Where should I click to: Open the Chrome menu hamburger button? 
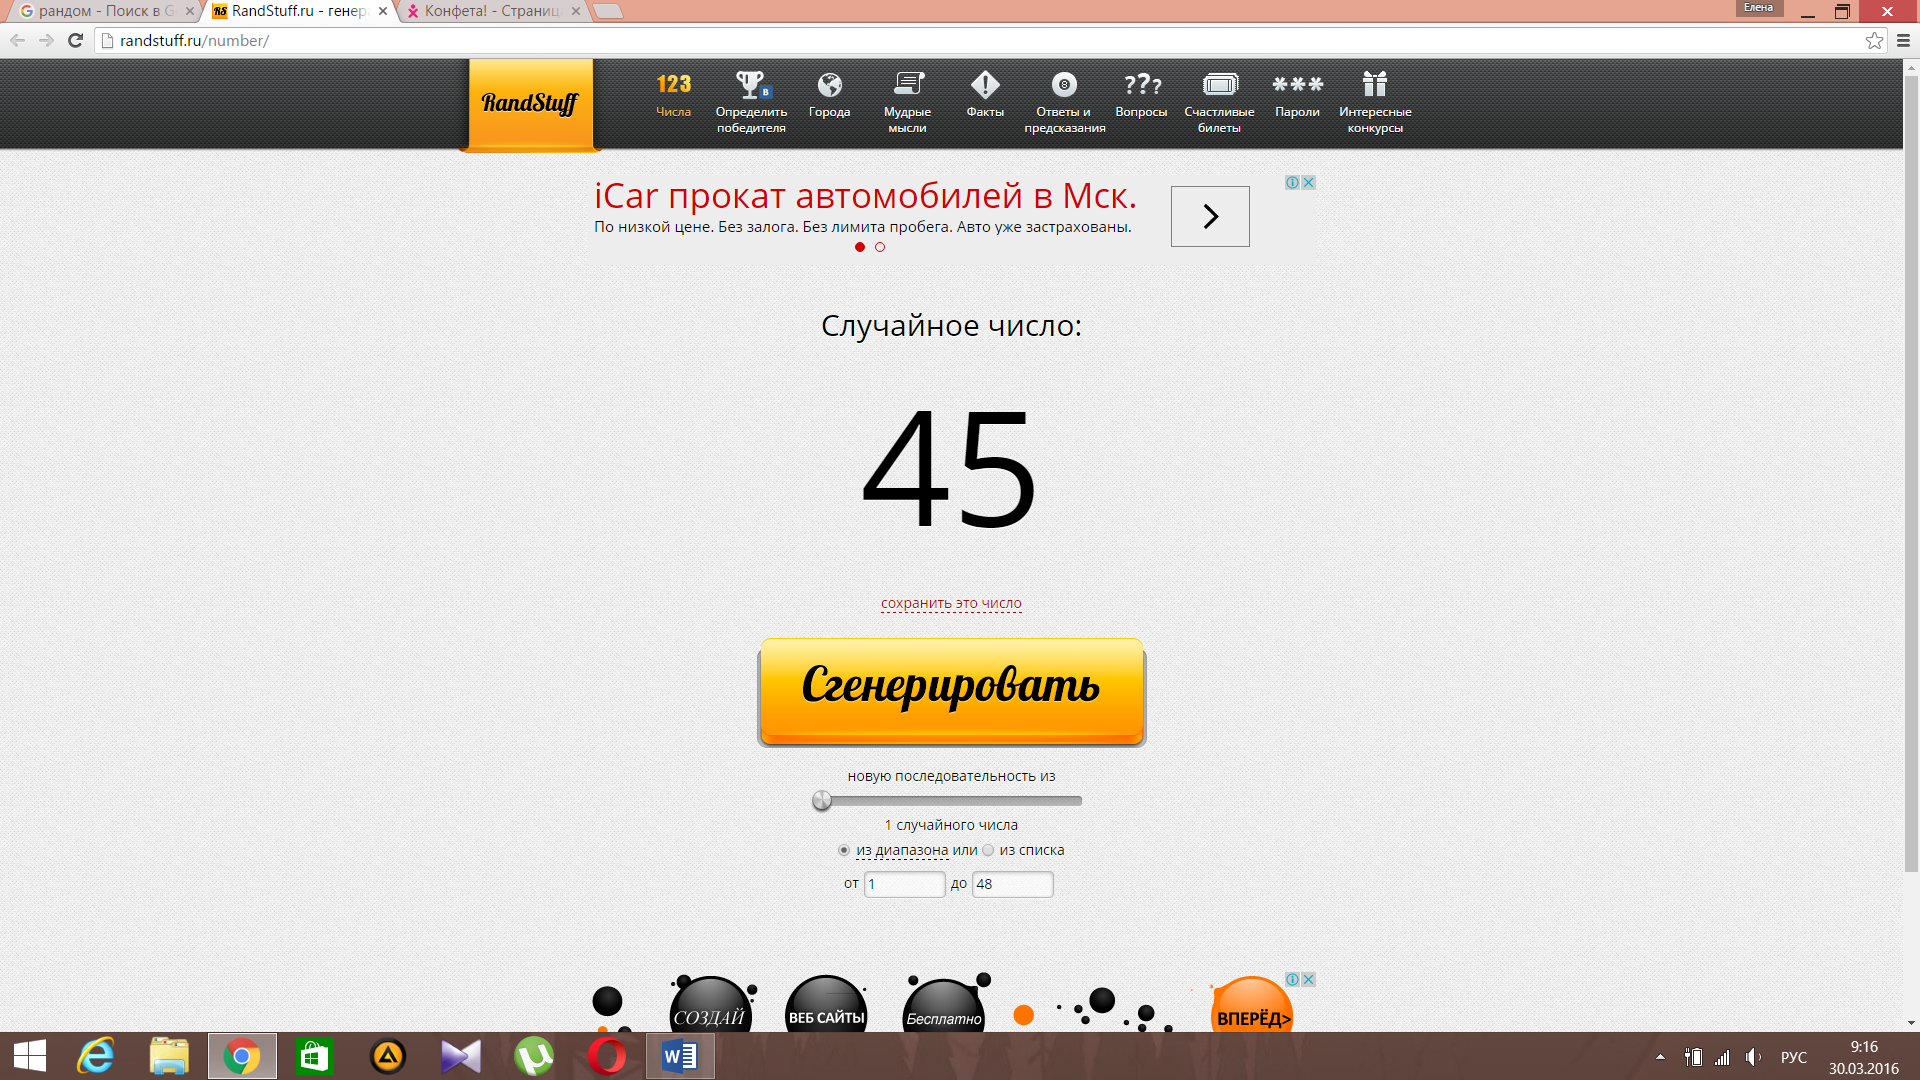[x=1903, y=41]
